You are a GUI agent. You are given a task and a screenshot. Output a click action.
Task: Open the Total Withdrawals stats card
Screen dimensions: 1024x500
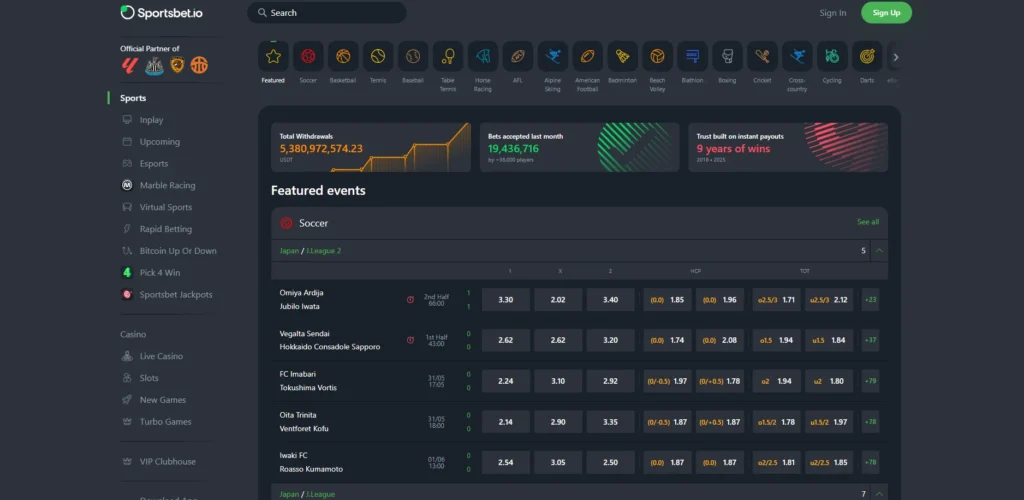tap(371, 148)
